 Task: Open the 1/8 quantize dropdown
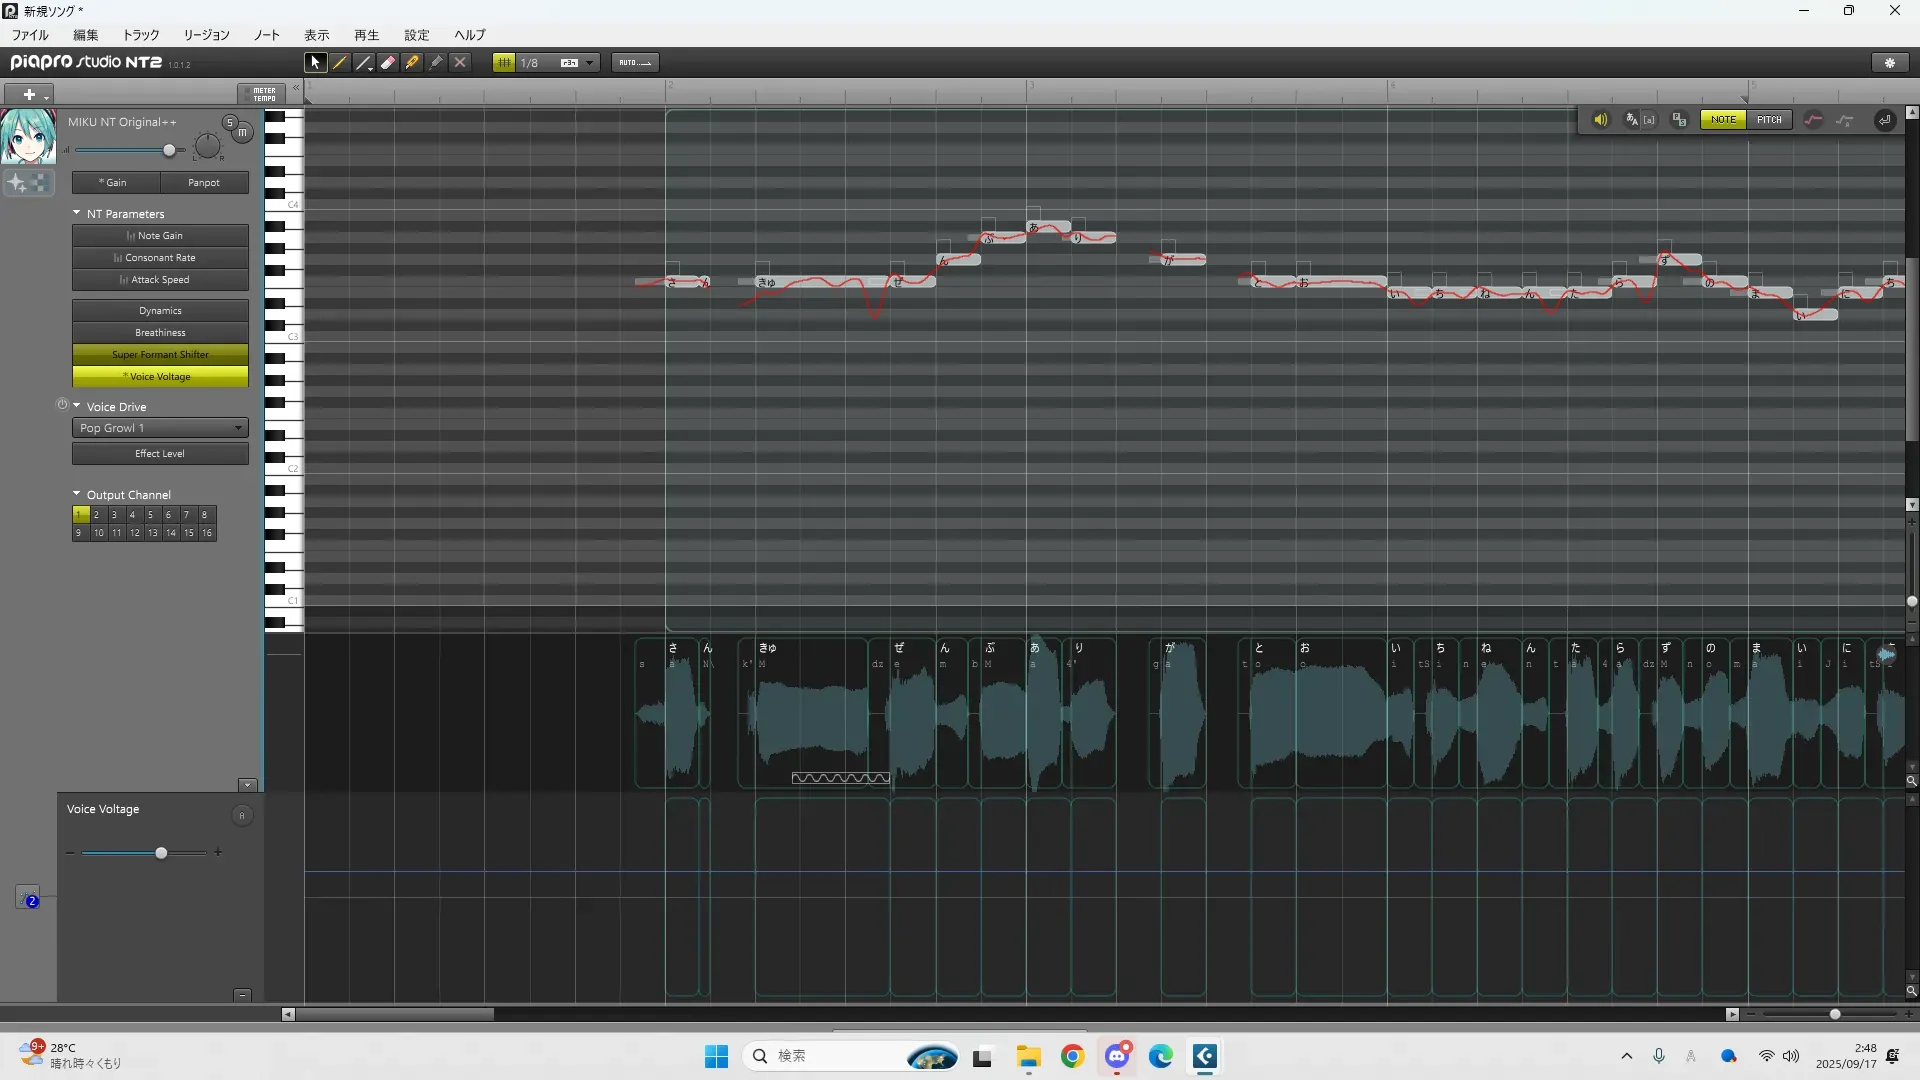tap(589, 62)
